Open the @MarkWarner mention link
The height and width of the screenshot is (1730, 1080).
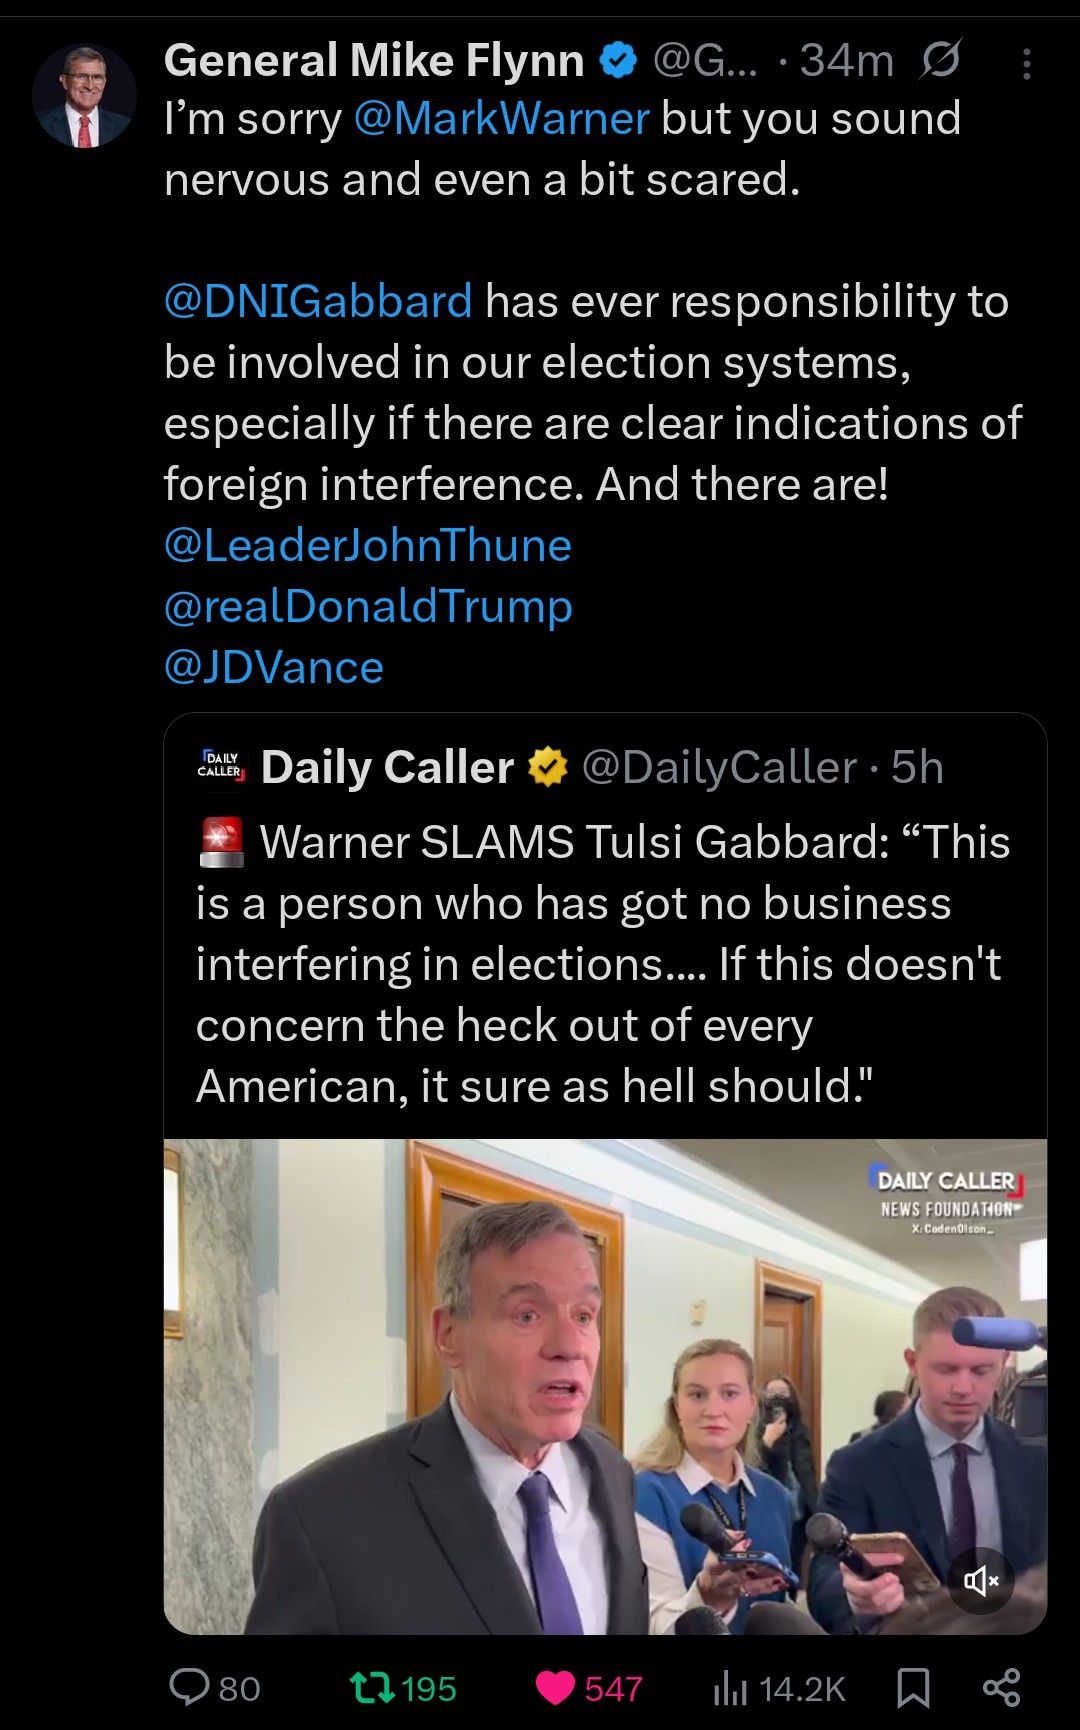(502, 119)
